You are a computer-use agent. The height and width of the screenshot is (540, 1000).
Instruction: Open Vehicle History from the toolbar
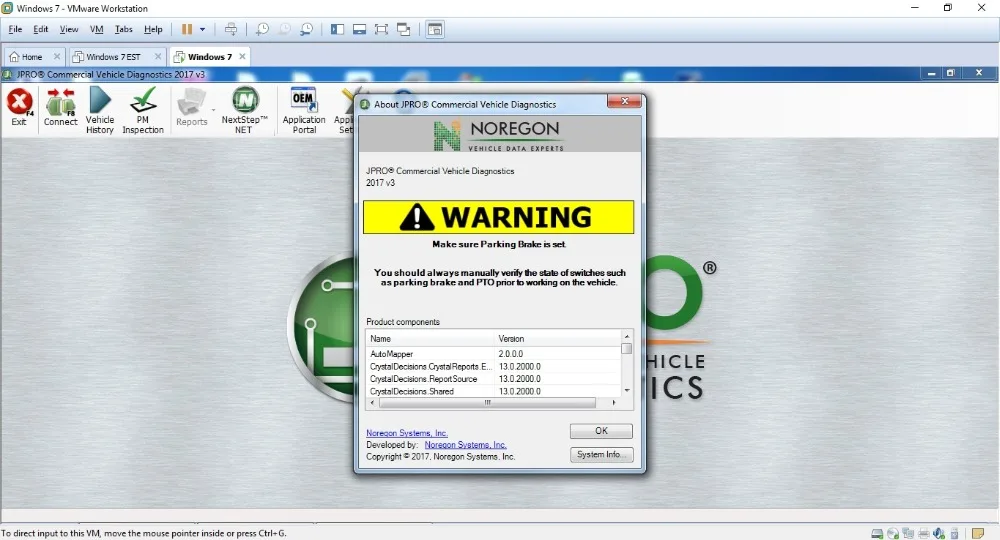point(100,107)
